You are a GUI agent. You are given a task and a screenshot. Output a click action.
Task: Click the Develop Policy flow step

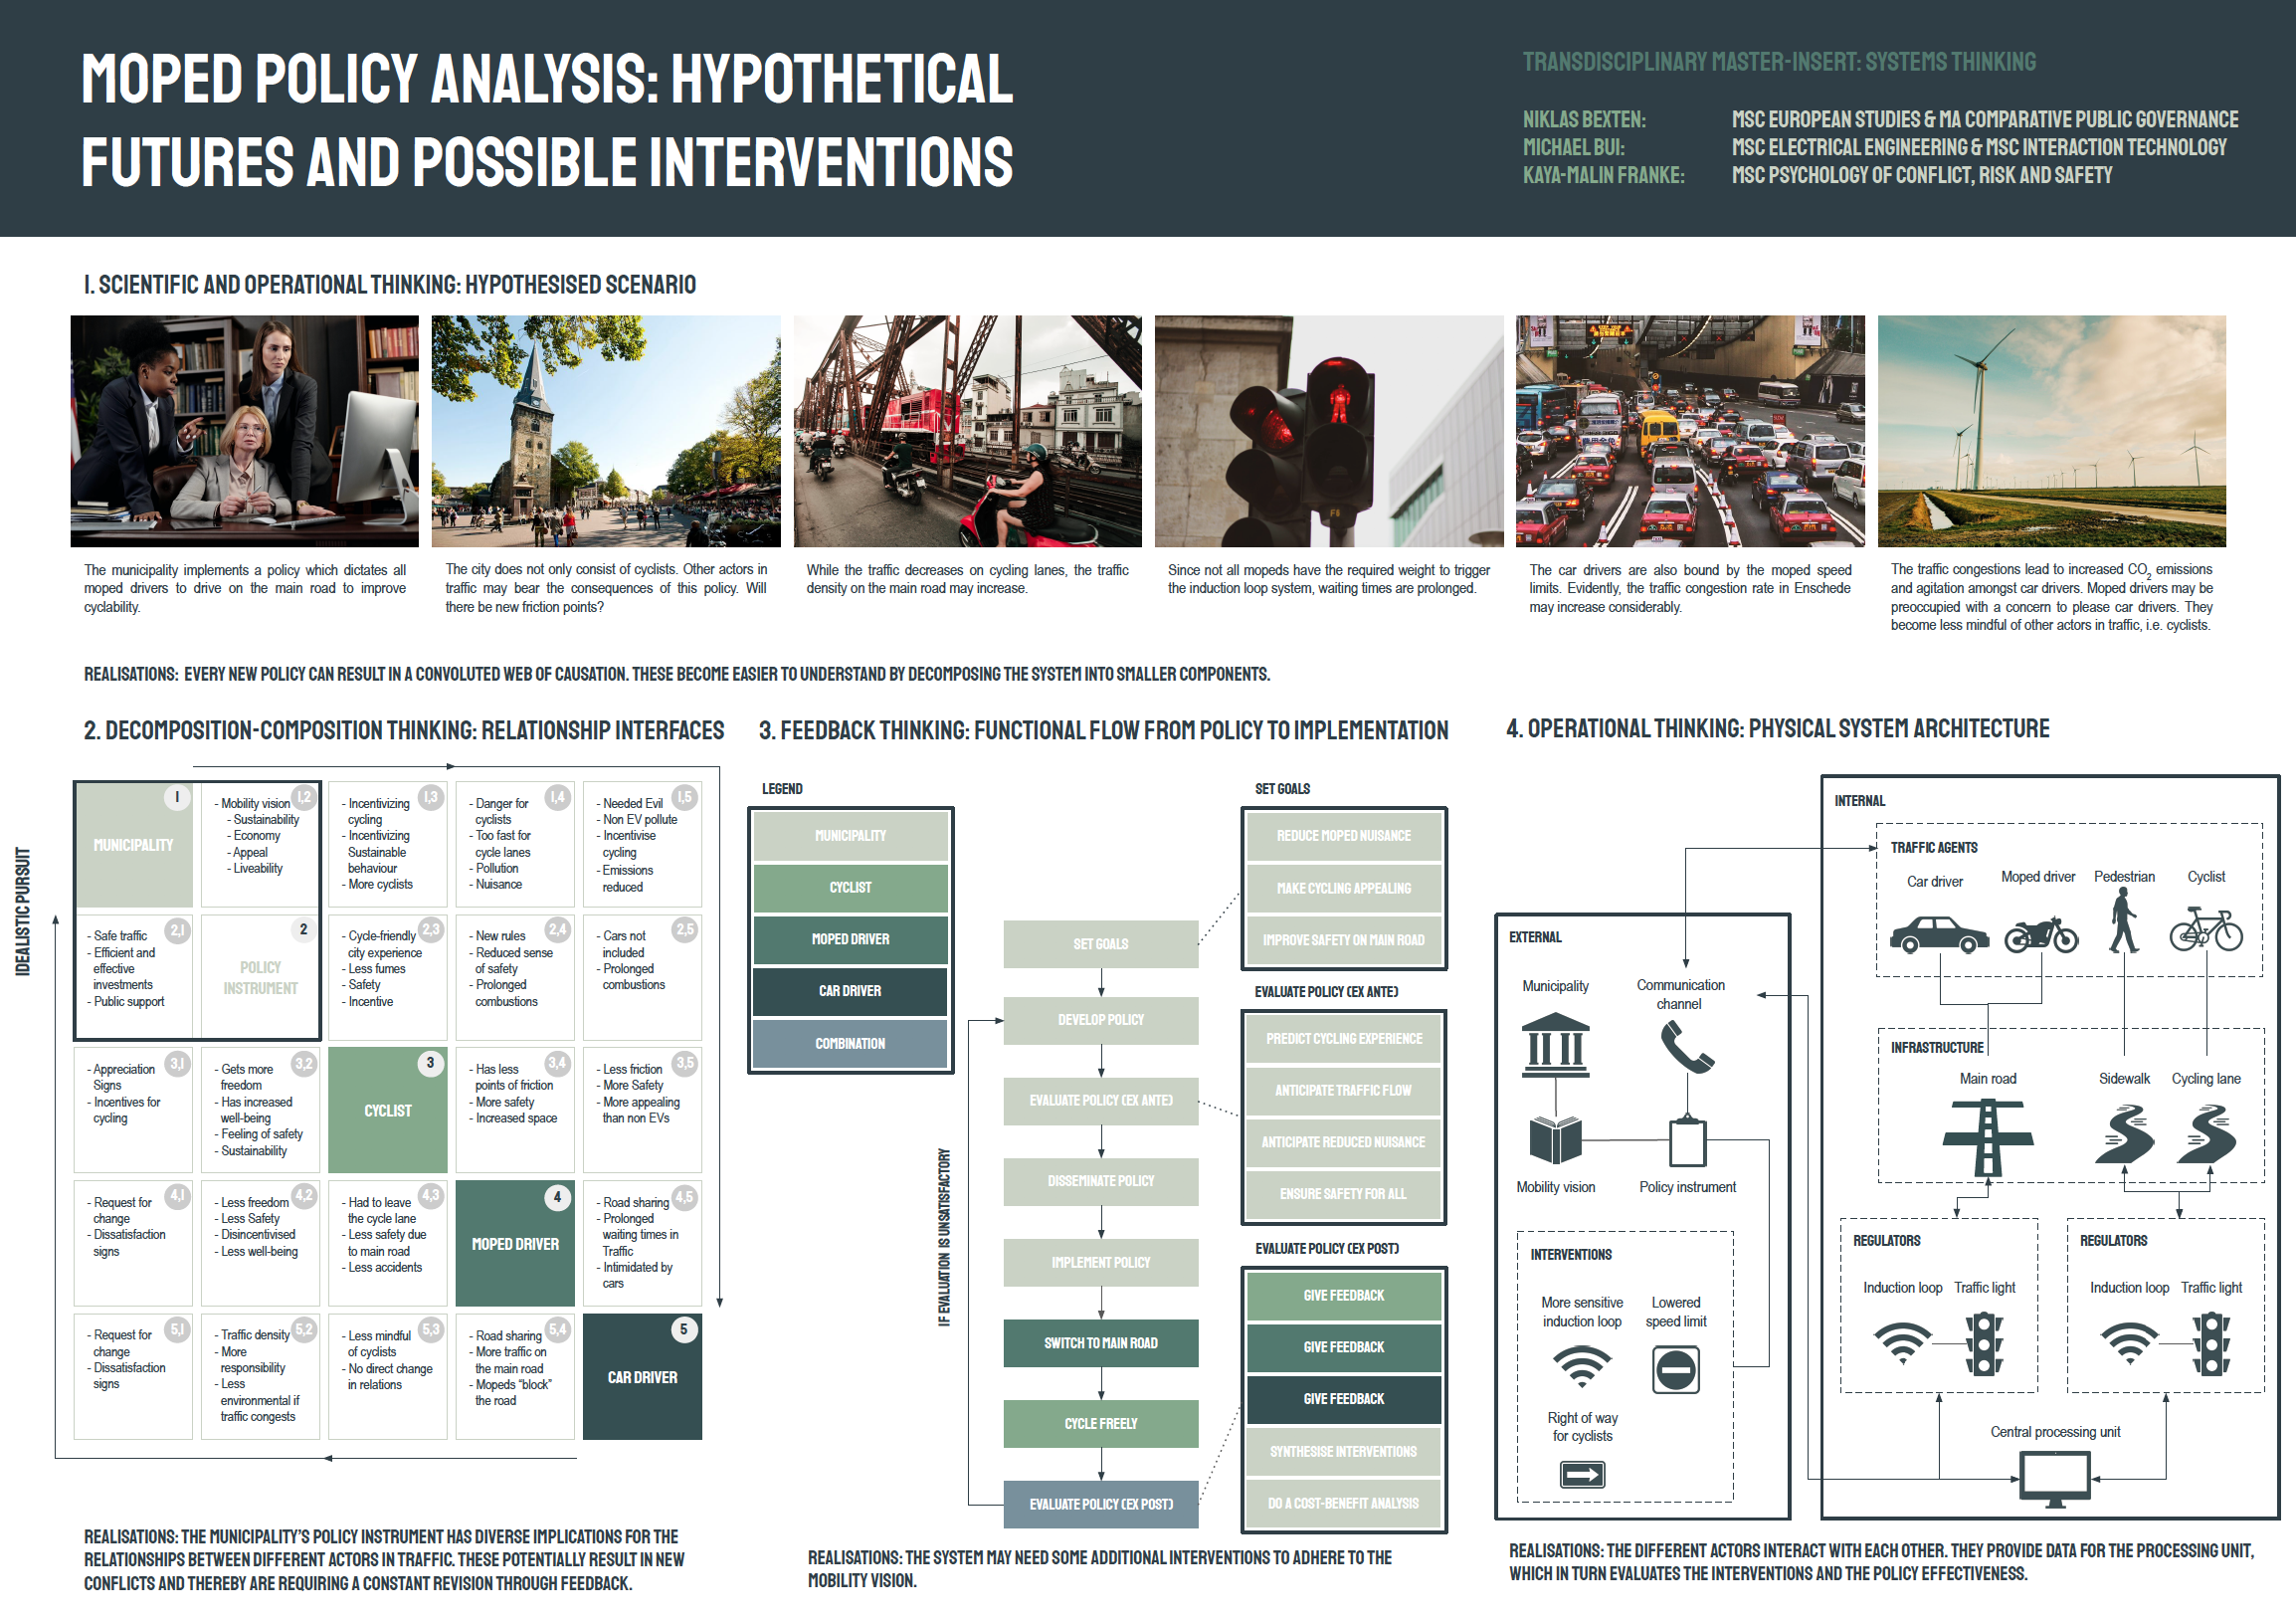(1101, 1020)
